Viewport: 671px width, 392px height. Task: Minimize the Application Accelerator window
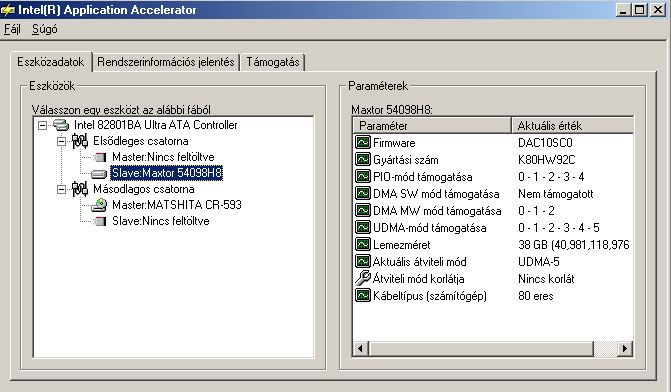[x=623, y=10]
